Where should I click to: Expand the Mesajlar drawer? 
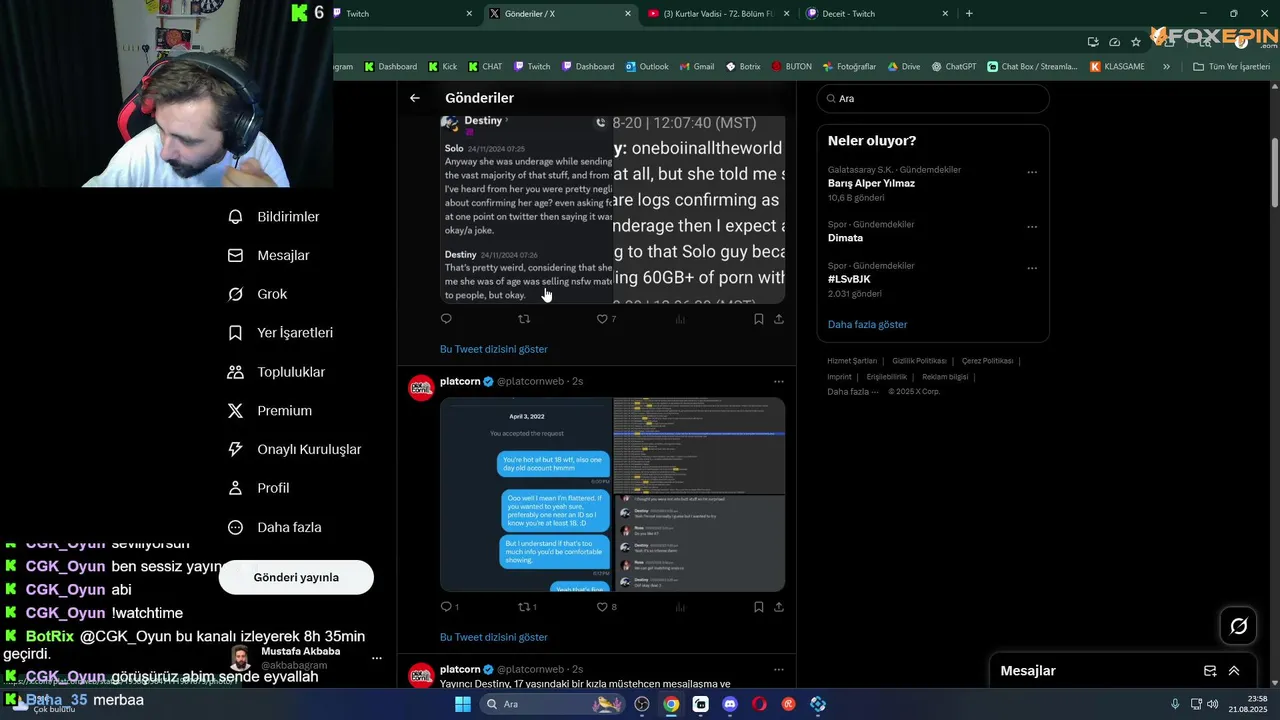(1234, 671)
